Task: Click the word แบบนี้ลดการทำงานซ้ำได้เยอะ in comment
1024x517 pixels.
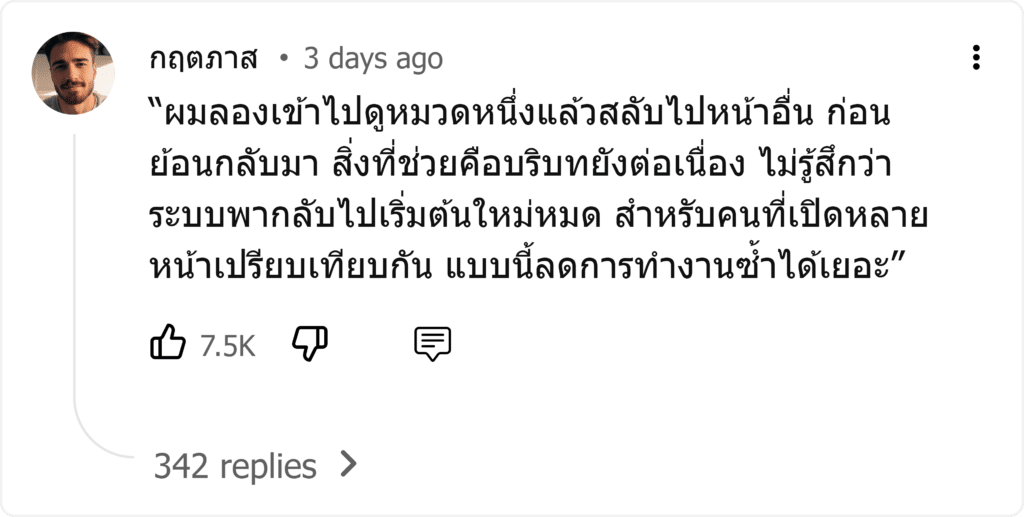Action: 668,268
